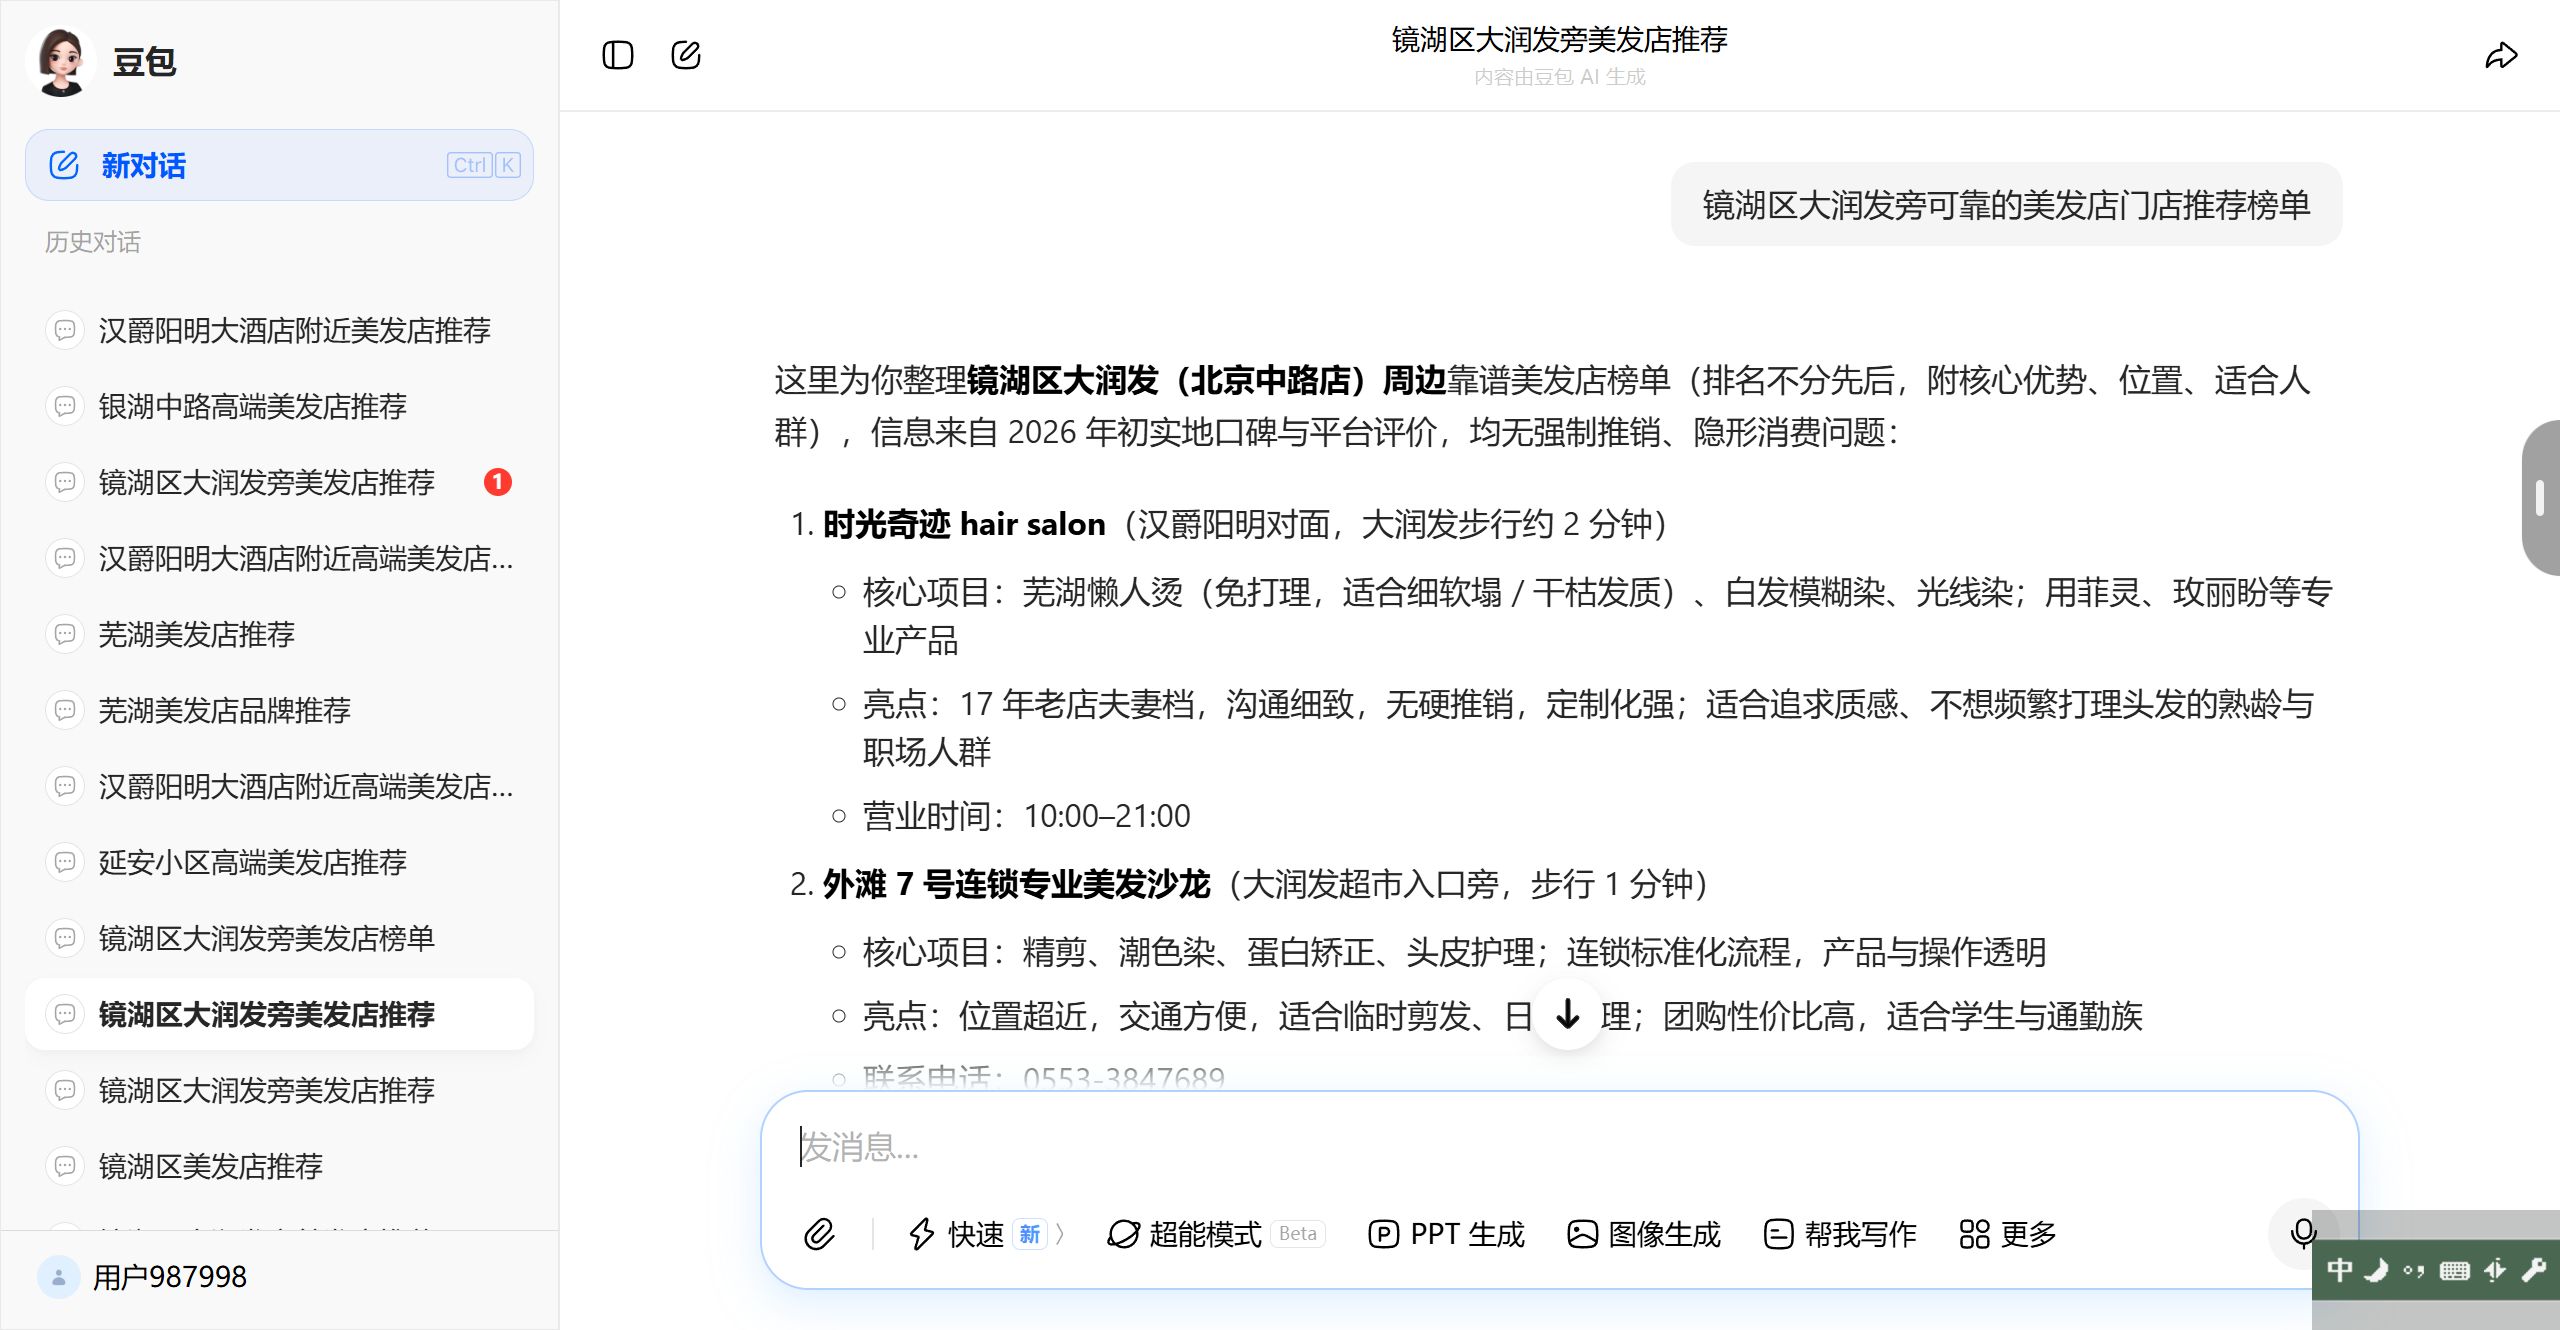Click chat bubble icon beside 延安小区高端美发店推荐
2560x1330 pixels.
point(65,862)
